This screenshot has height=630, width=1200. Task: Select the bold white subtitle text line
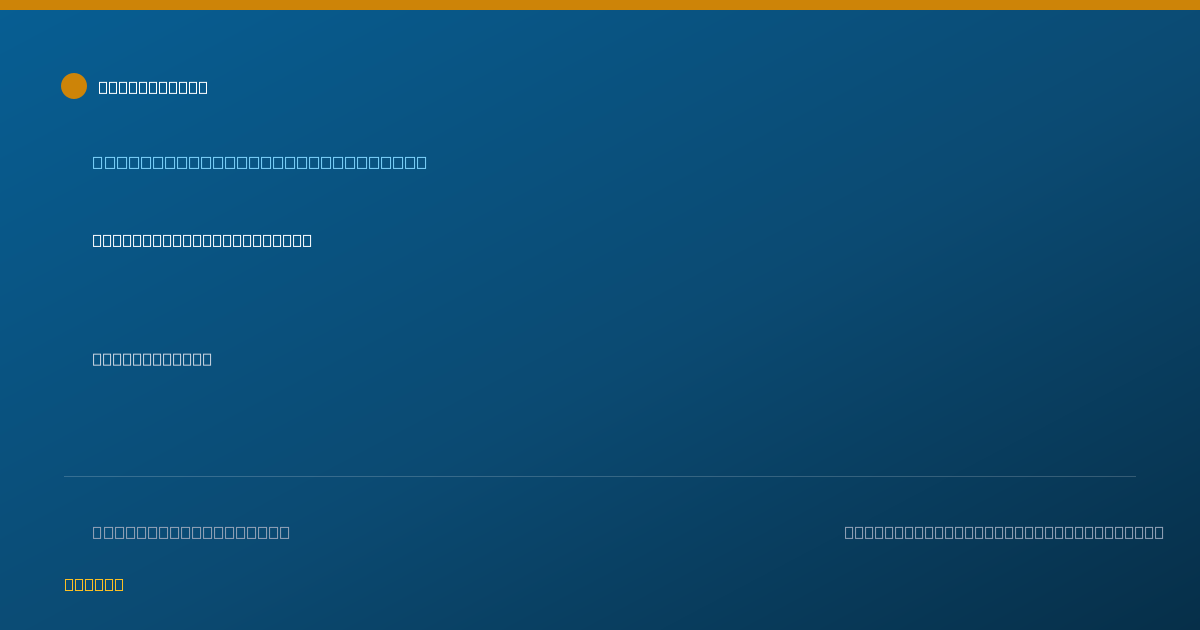(202, 240)
